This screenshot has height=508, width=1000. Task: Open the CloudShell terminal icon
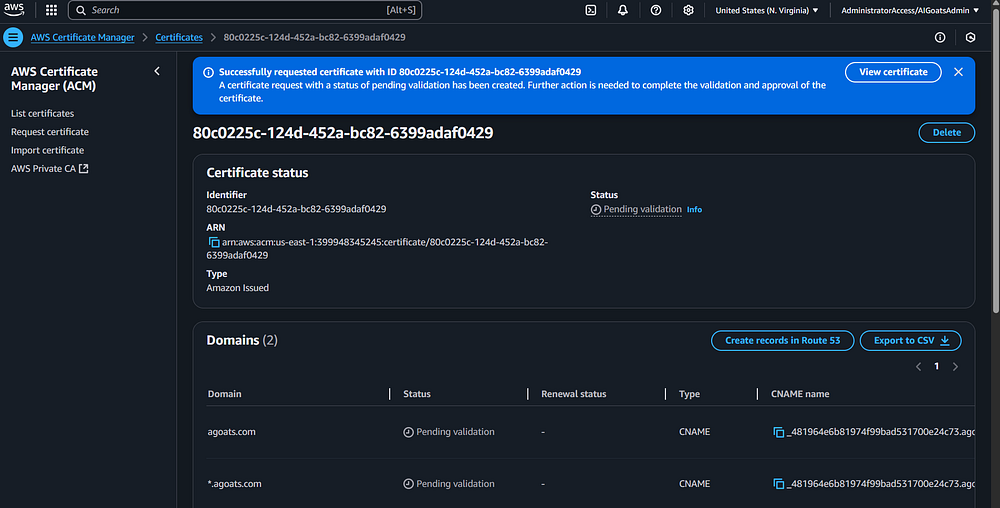[x=591, y=10]
